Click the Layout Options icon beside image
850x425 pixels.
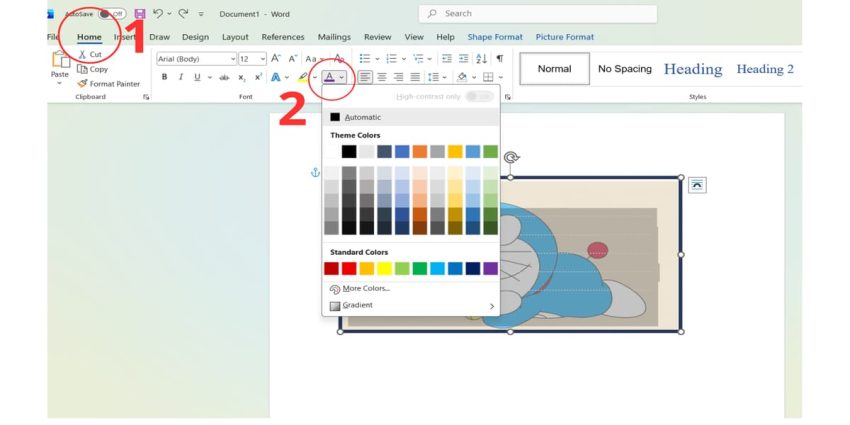pos(697,184)
